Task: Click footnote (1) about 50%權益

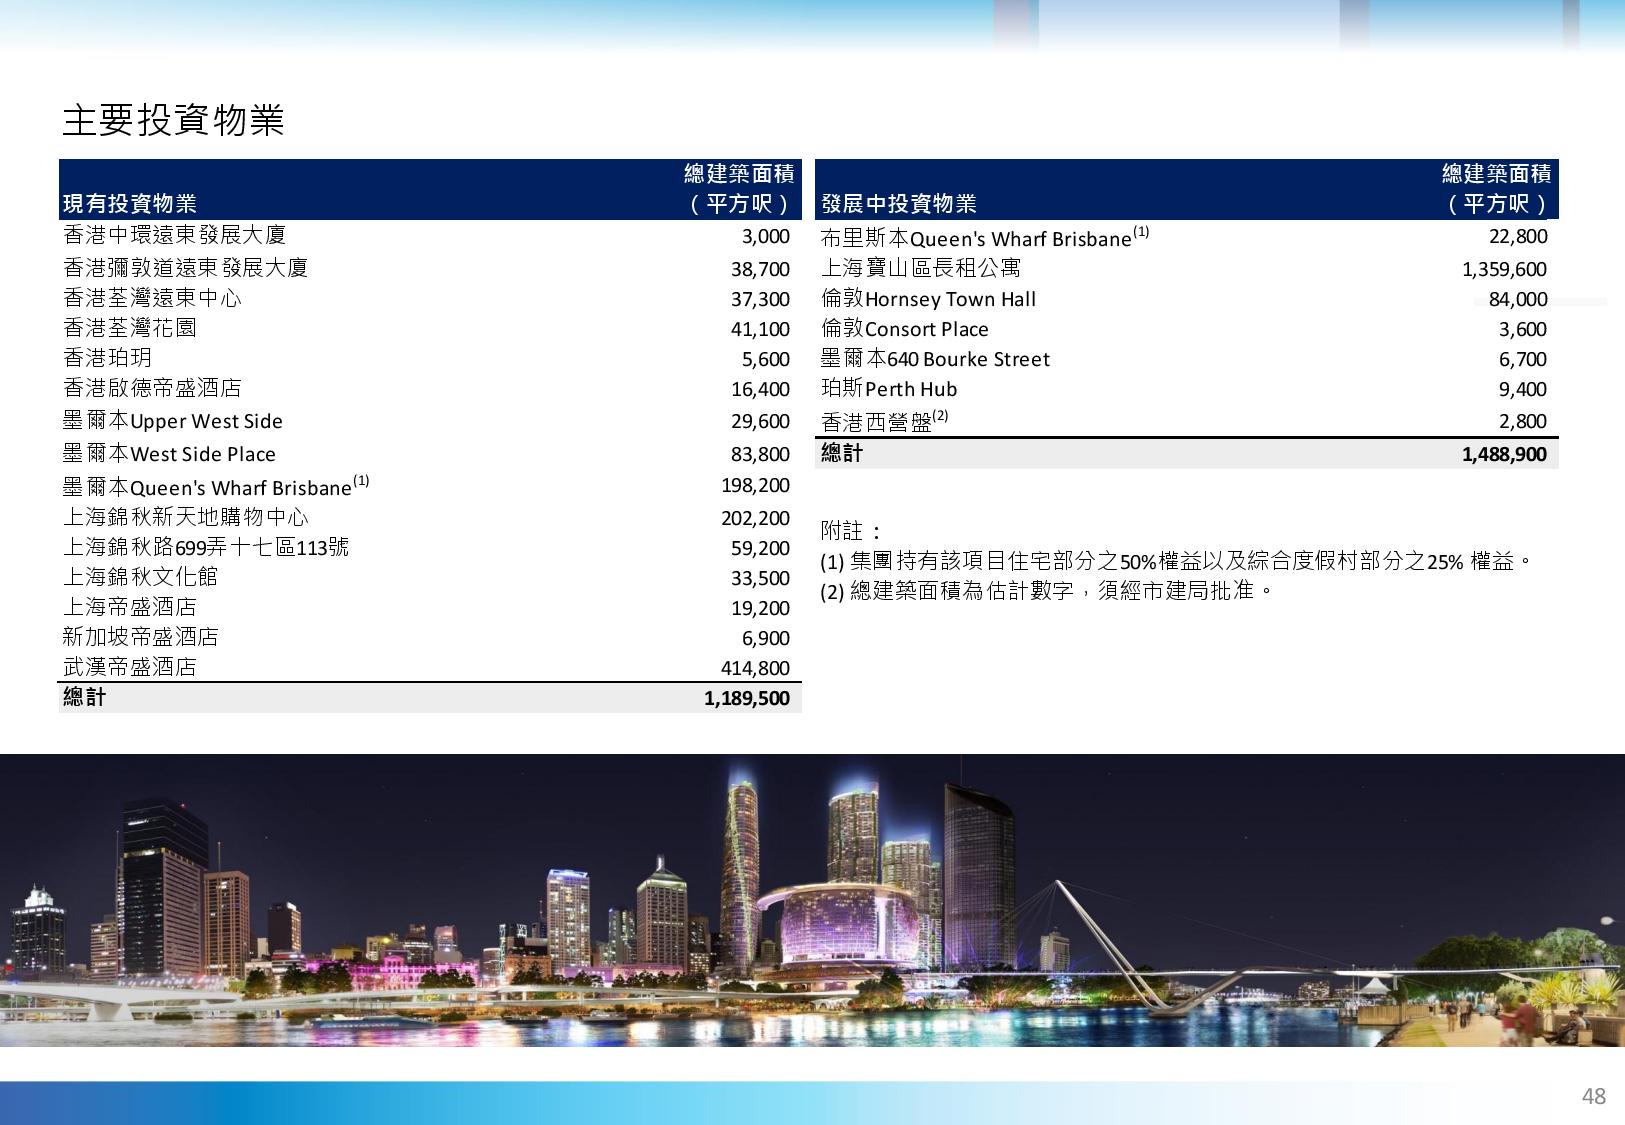Action: coord(1177,560)
